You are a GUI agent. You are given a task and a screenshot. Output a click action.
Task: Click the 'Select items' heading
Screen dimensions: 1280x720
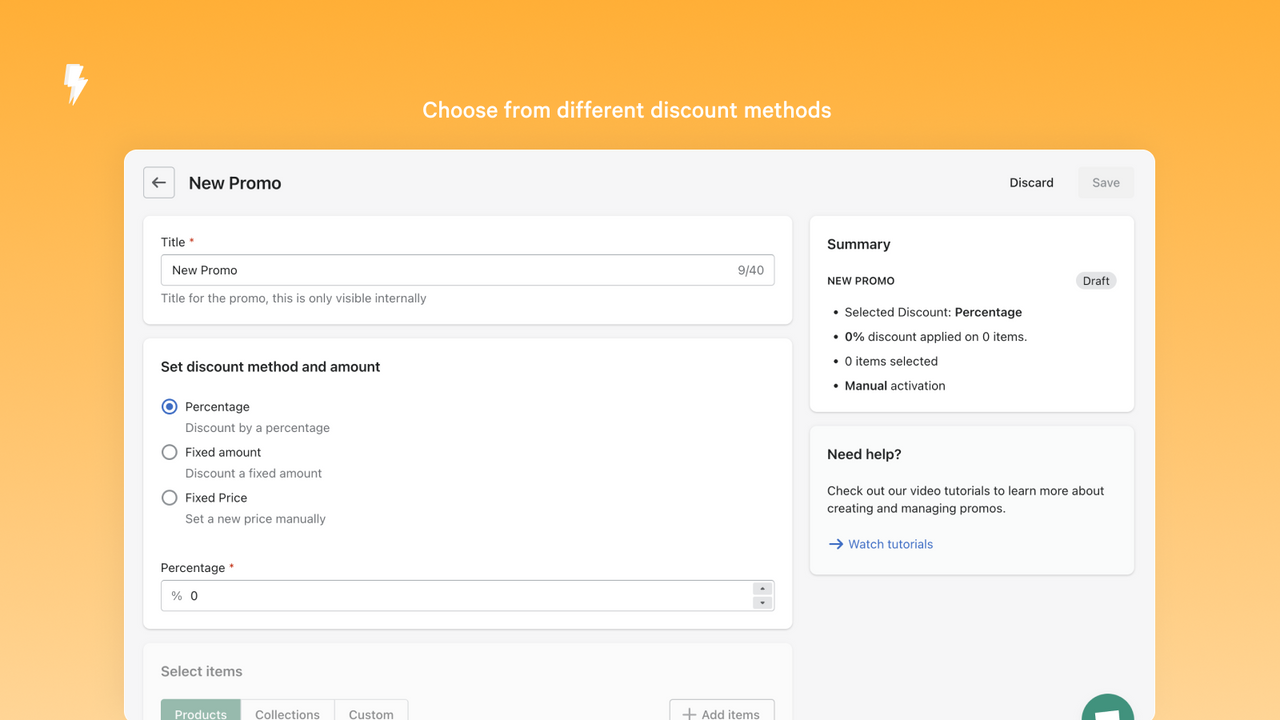pyautogui.click(x=201, y=671)
